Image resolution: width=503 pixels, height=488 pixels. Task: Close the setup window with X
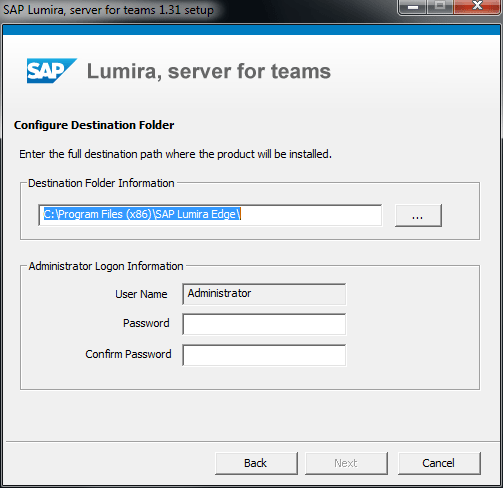point(477,7)
